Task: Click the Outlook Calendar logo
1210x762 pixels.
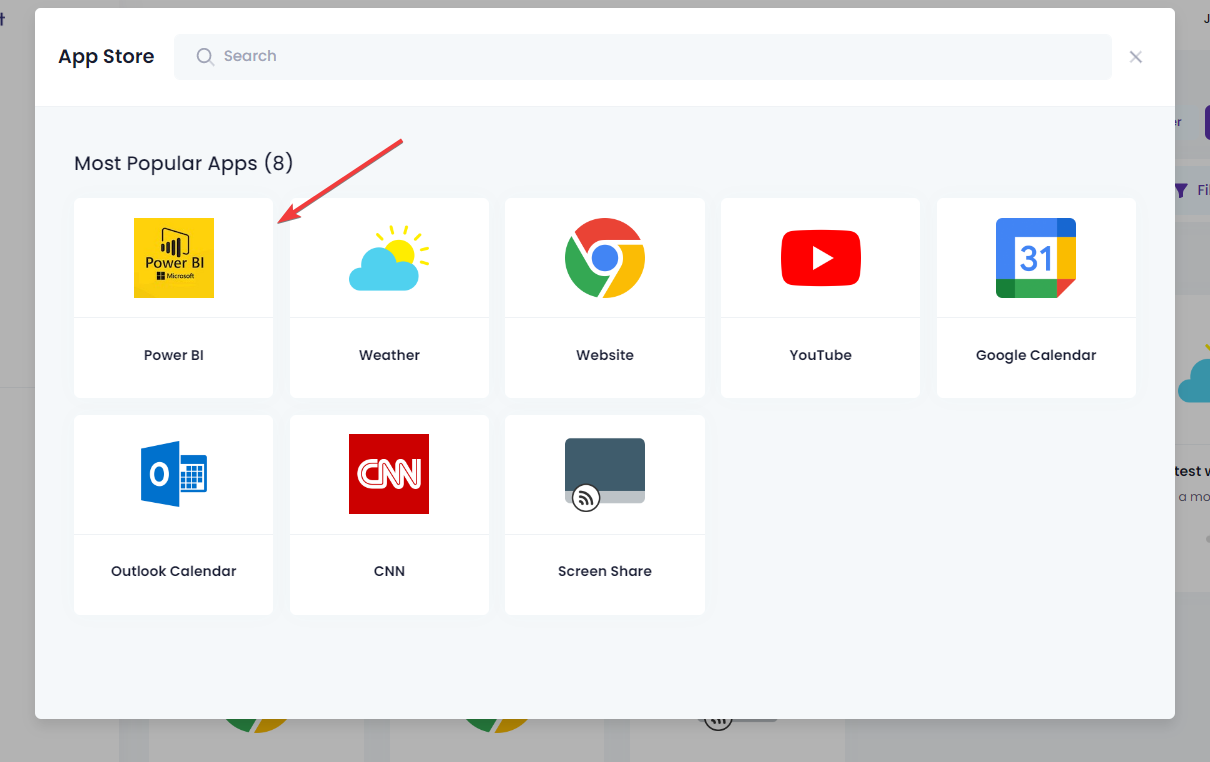Action: (x=174, y=474)
